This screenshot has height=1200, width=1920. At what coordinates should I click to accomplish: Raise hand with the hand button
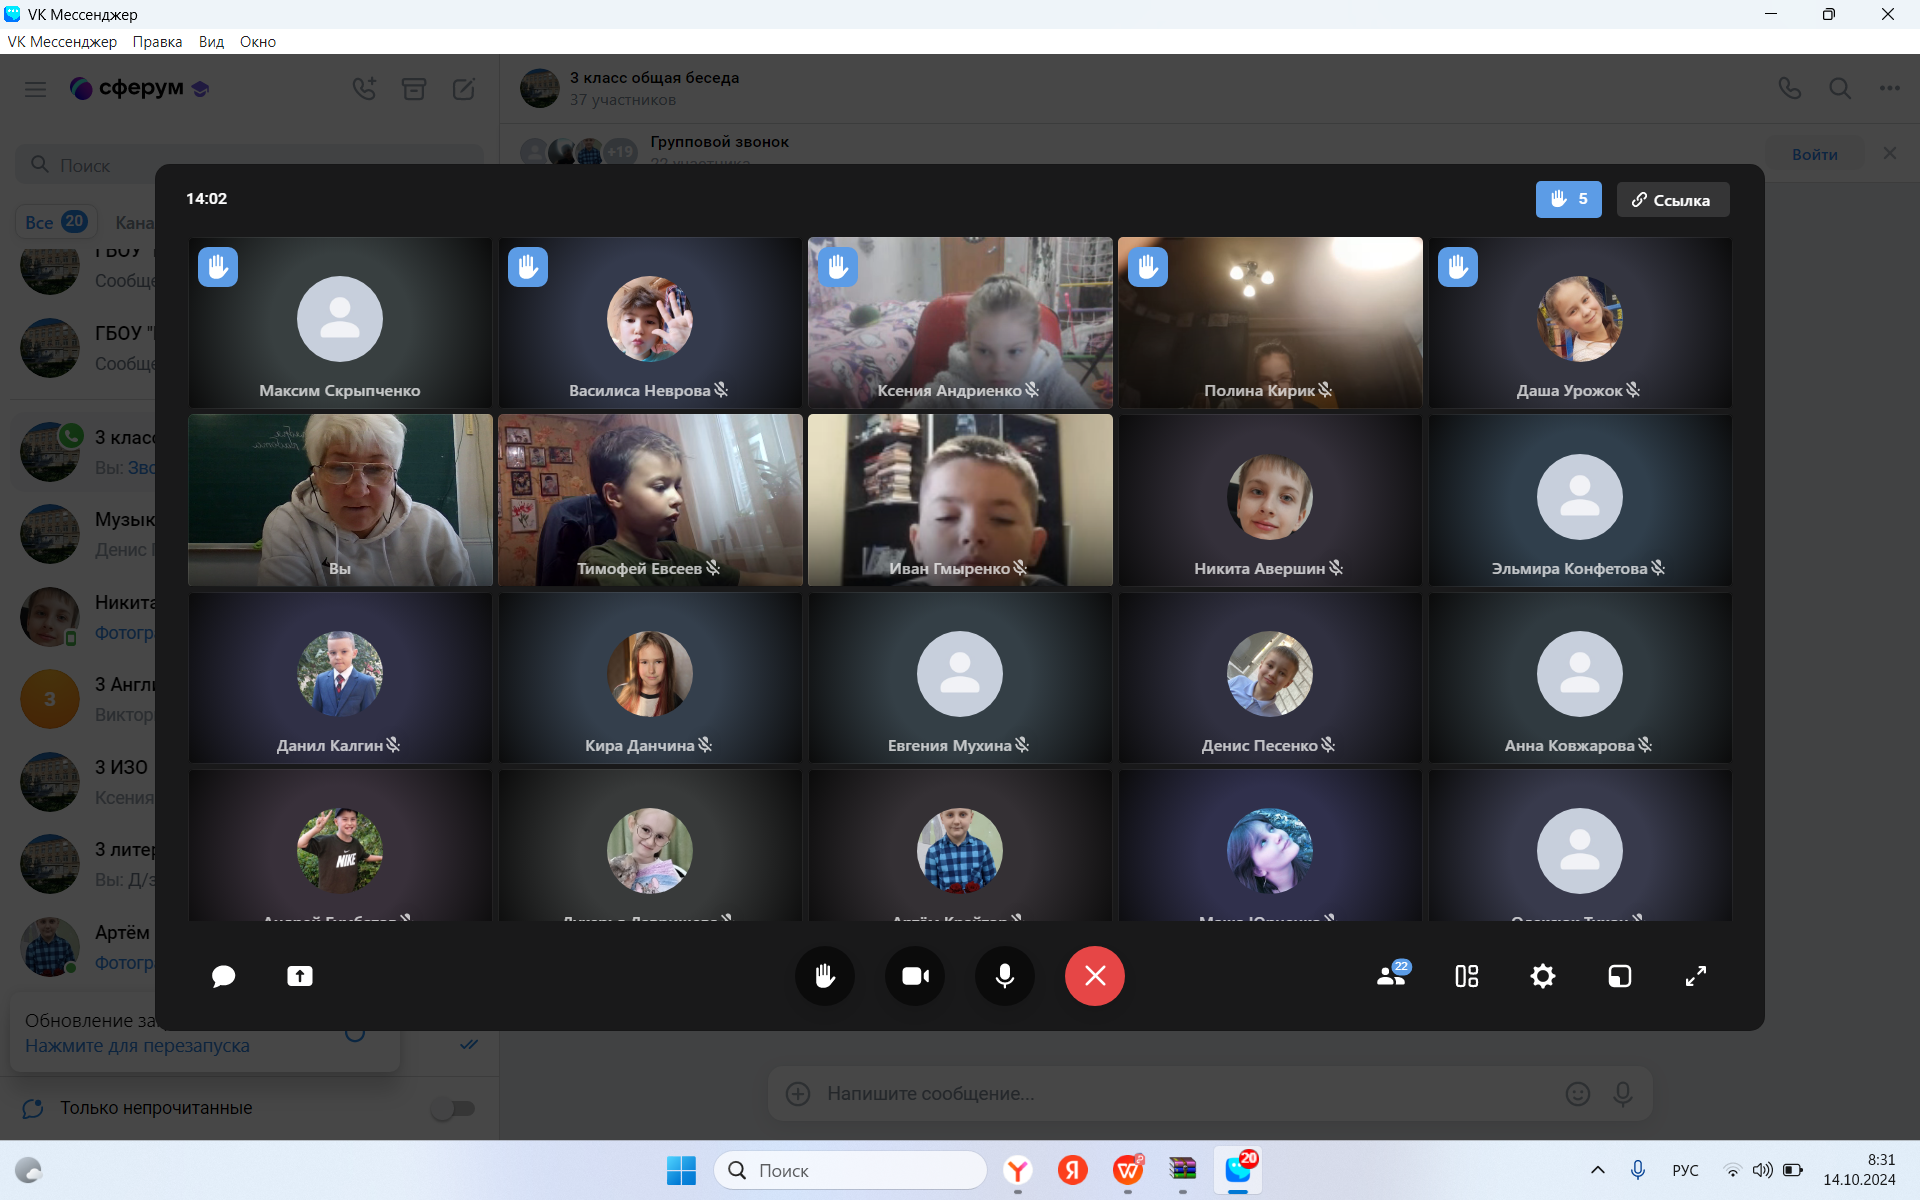coord(825,976)
